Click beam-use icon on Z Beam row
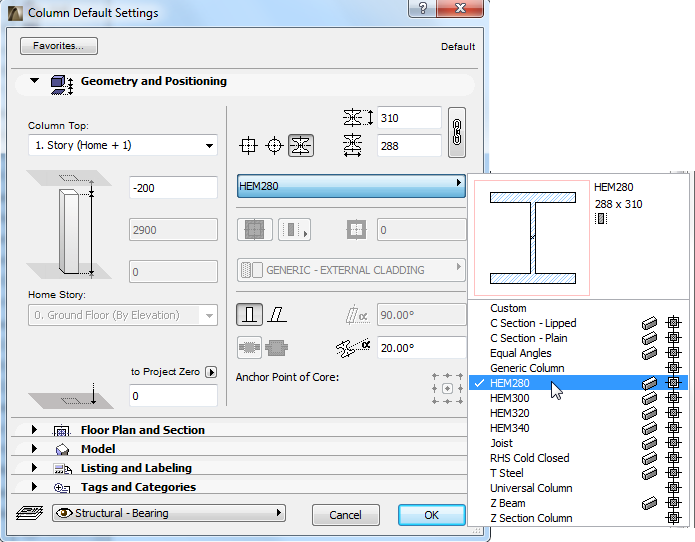 649,503
